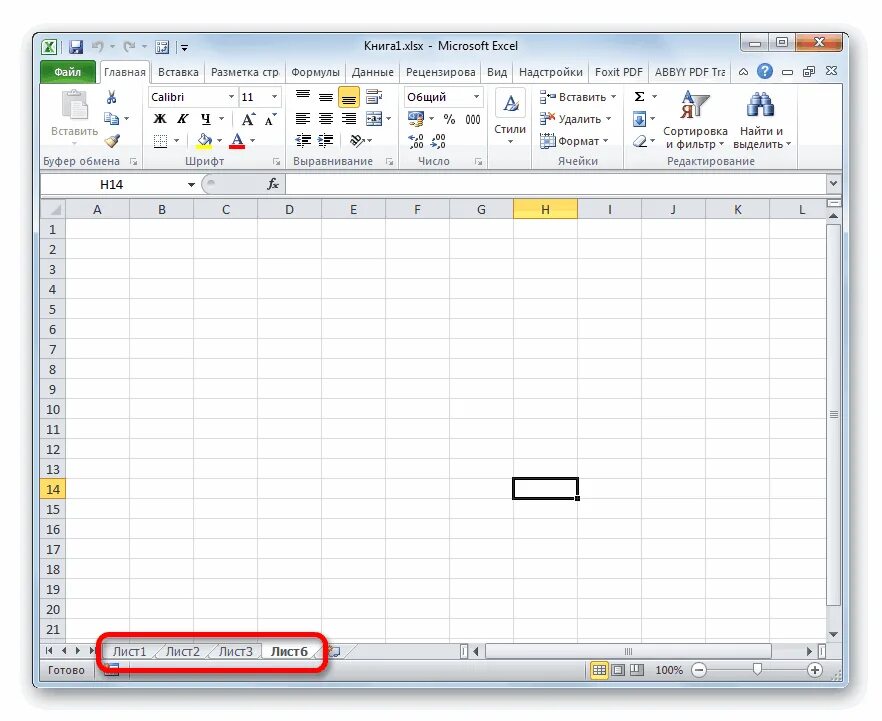Click the font color A icon
The image size is (882, 721).
[237, 141]
